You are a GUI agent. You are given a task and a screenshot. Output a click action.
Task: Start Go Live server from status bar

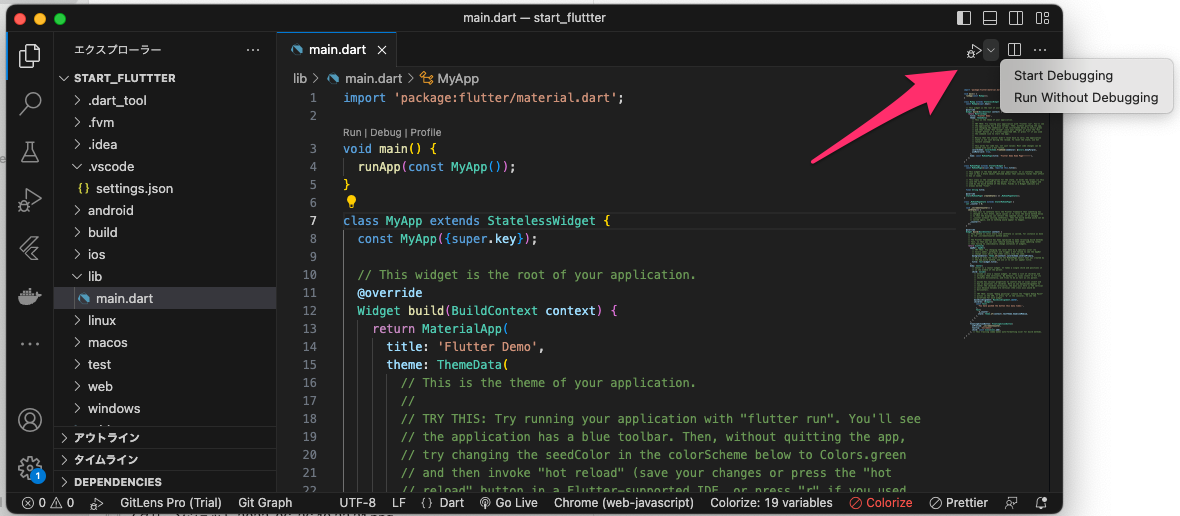[x=509, y=502]
